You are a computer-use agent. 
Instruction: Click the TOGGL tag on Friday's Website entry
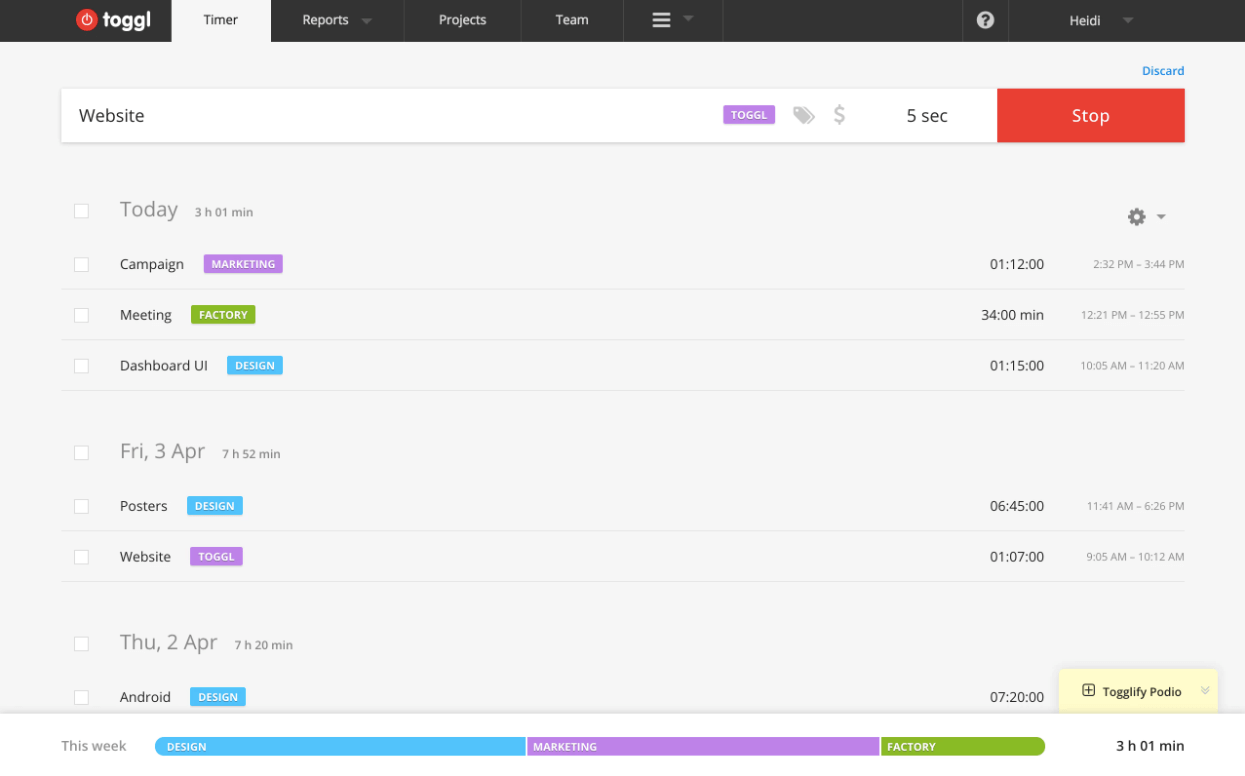(x=216, y=557)
